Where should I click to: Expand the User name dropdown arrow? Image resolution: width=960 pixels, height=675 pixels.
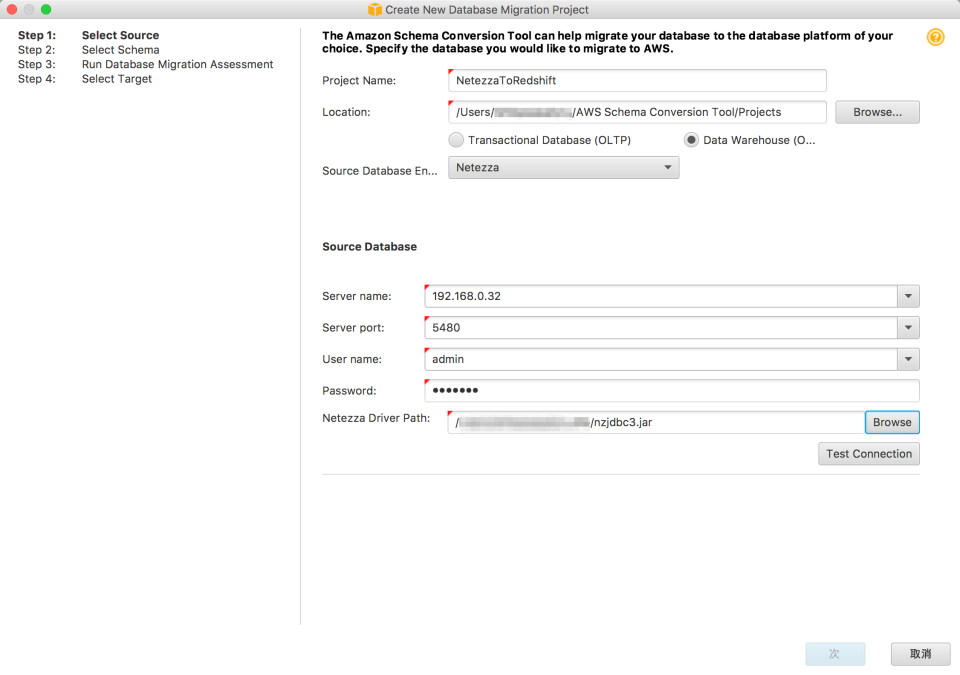pyautogui.click(x=908, y=359)
